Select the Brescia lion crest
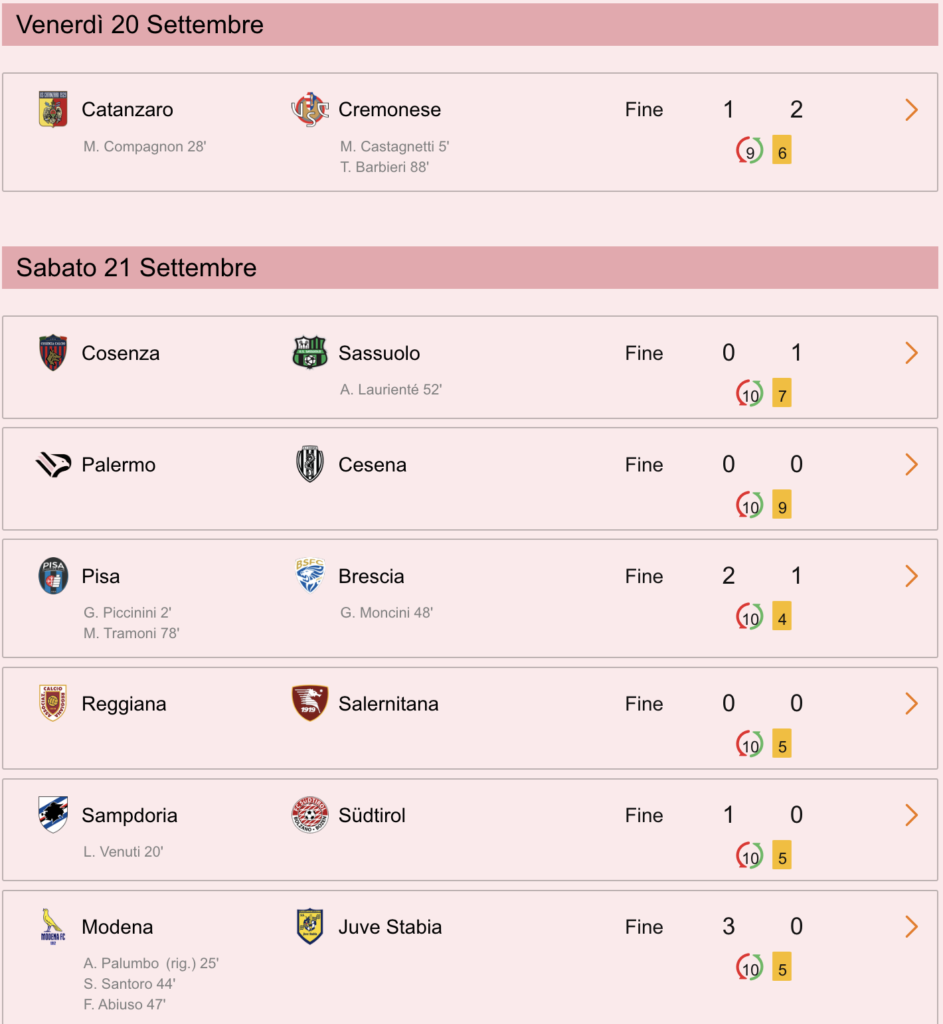This screenshot has height=1024, width=943. (x=310, y=575)
